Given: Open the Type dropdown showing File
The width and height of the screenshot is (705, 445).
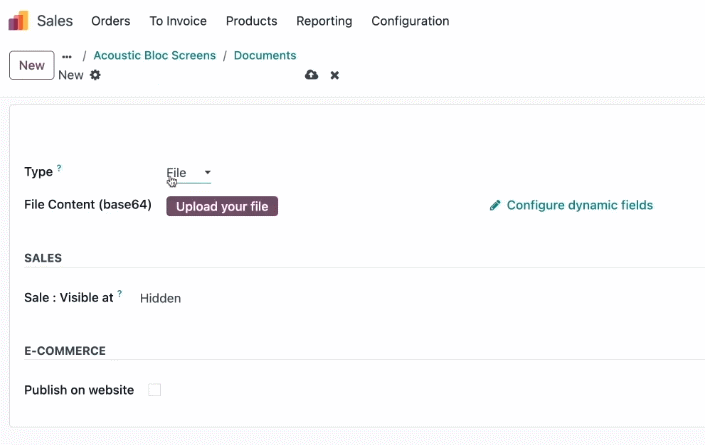Looking at the screenshot, I should click(188, 173).
